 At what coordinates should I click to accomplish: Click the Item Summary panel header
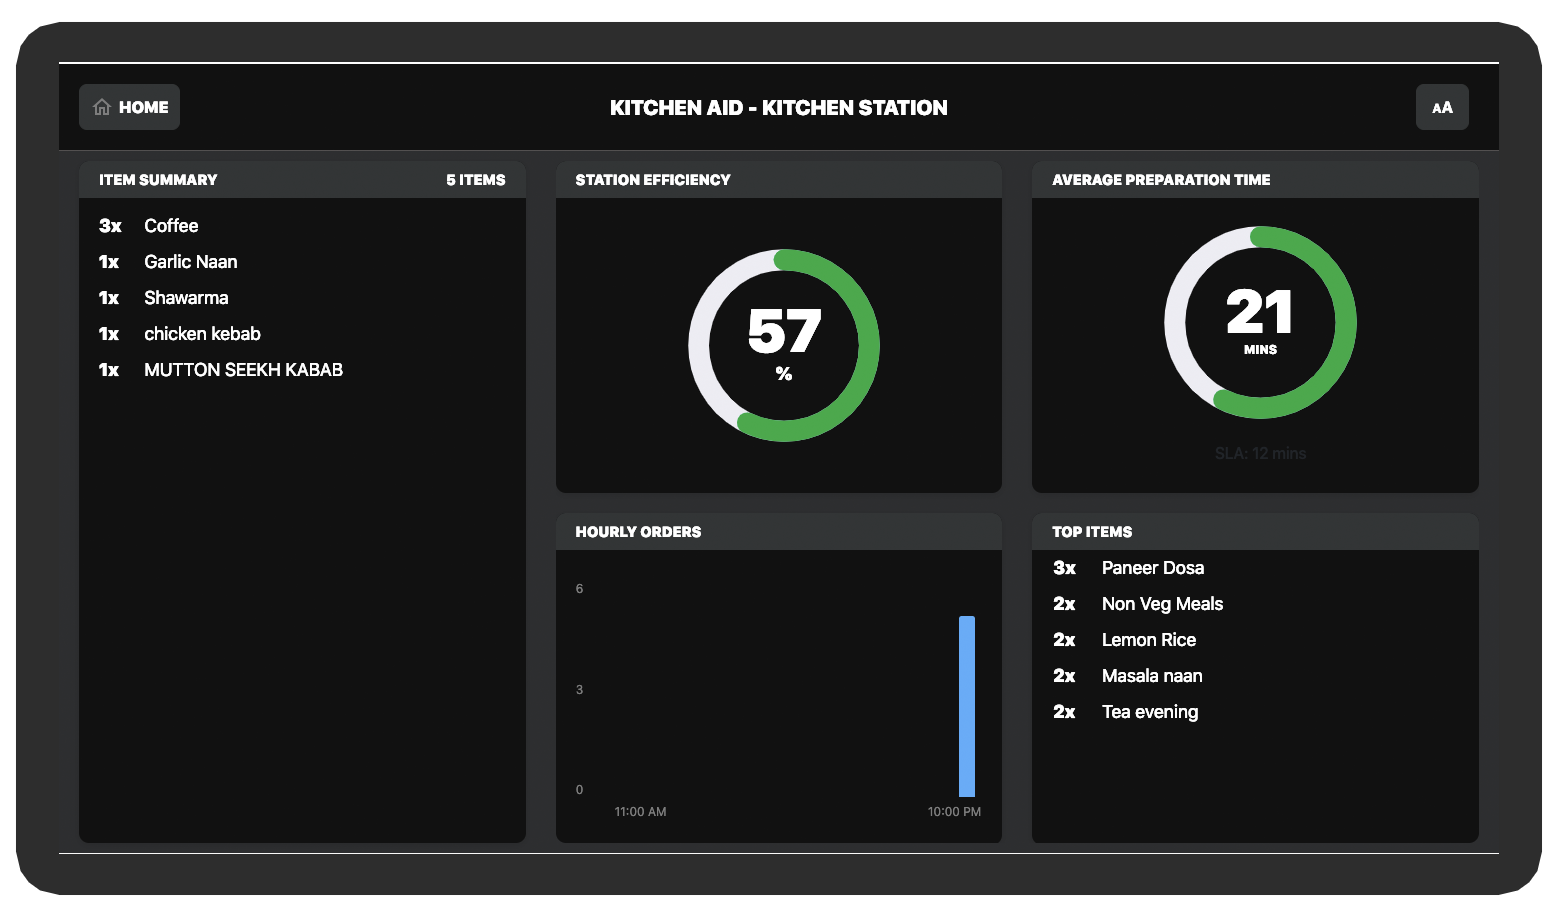pyautogui.click(x=158, y=180)
